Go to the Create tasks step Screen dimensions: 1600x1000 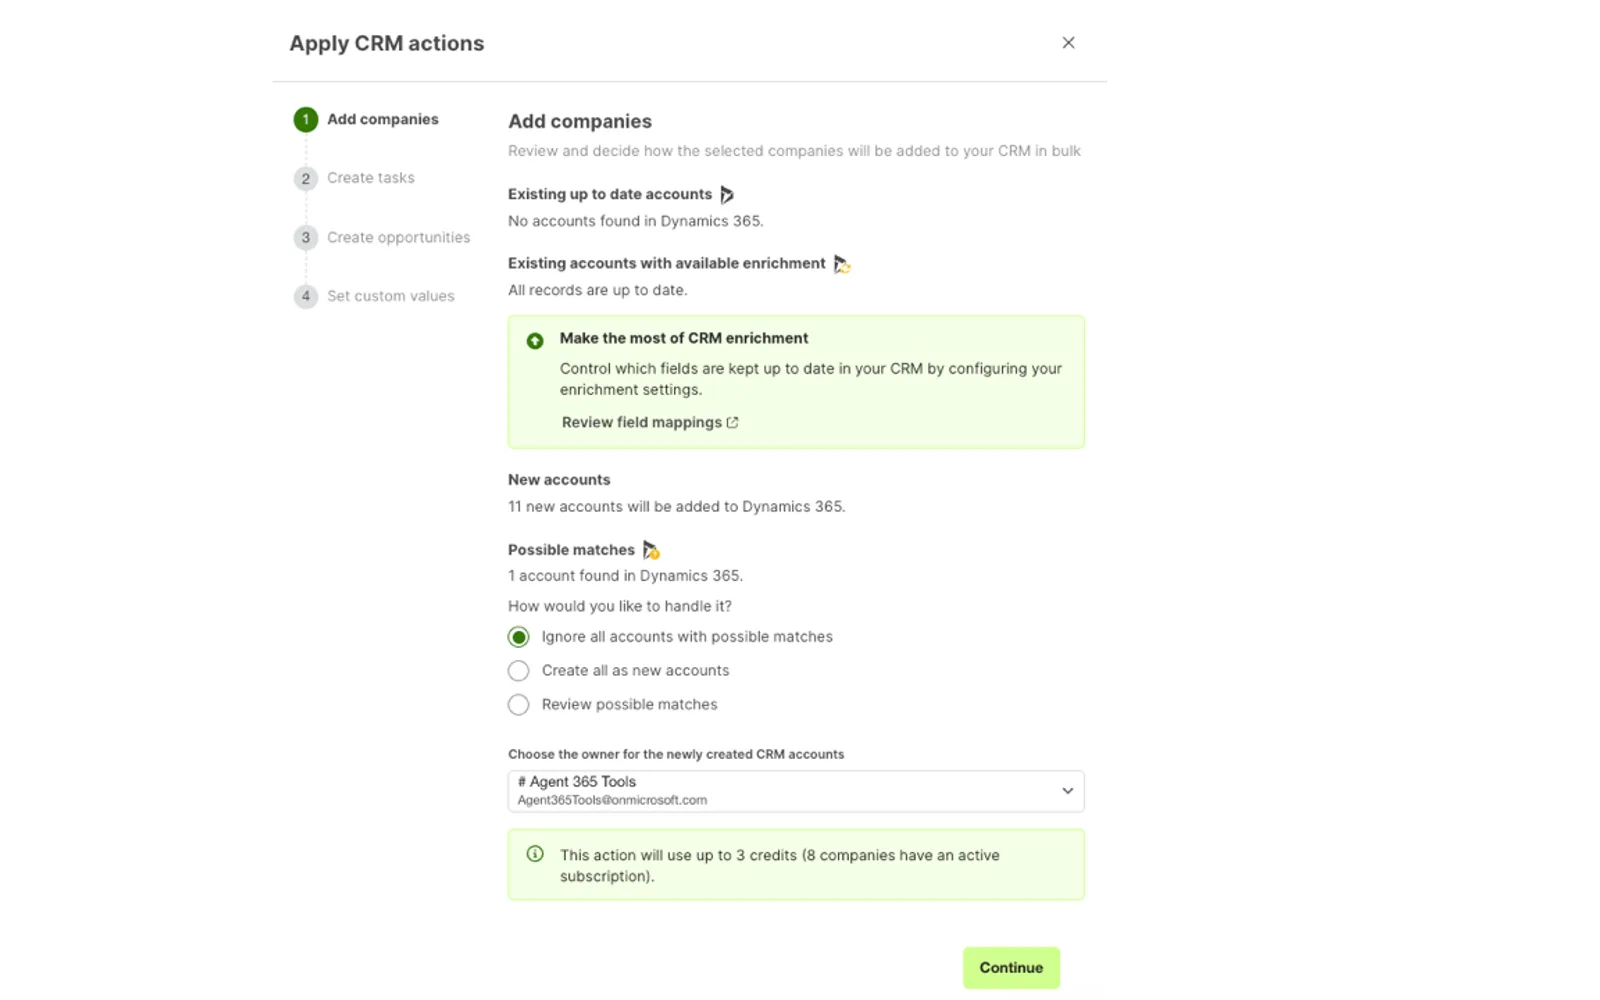click(x=371, y=178)
